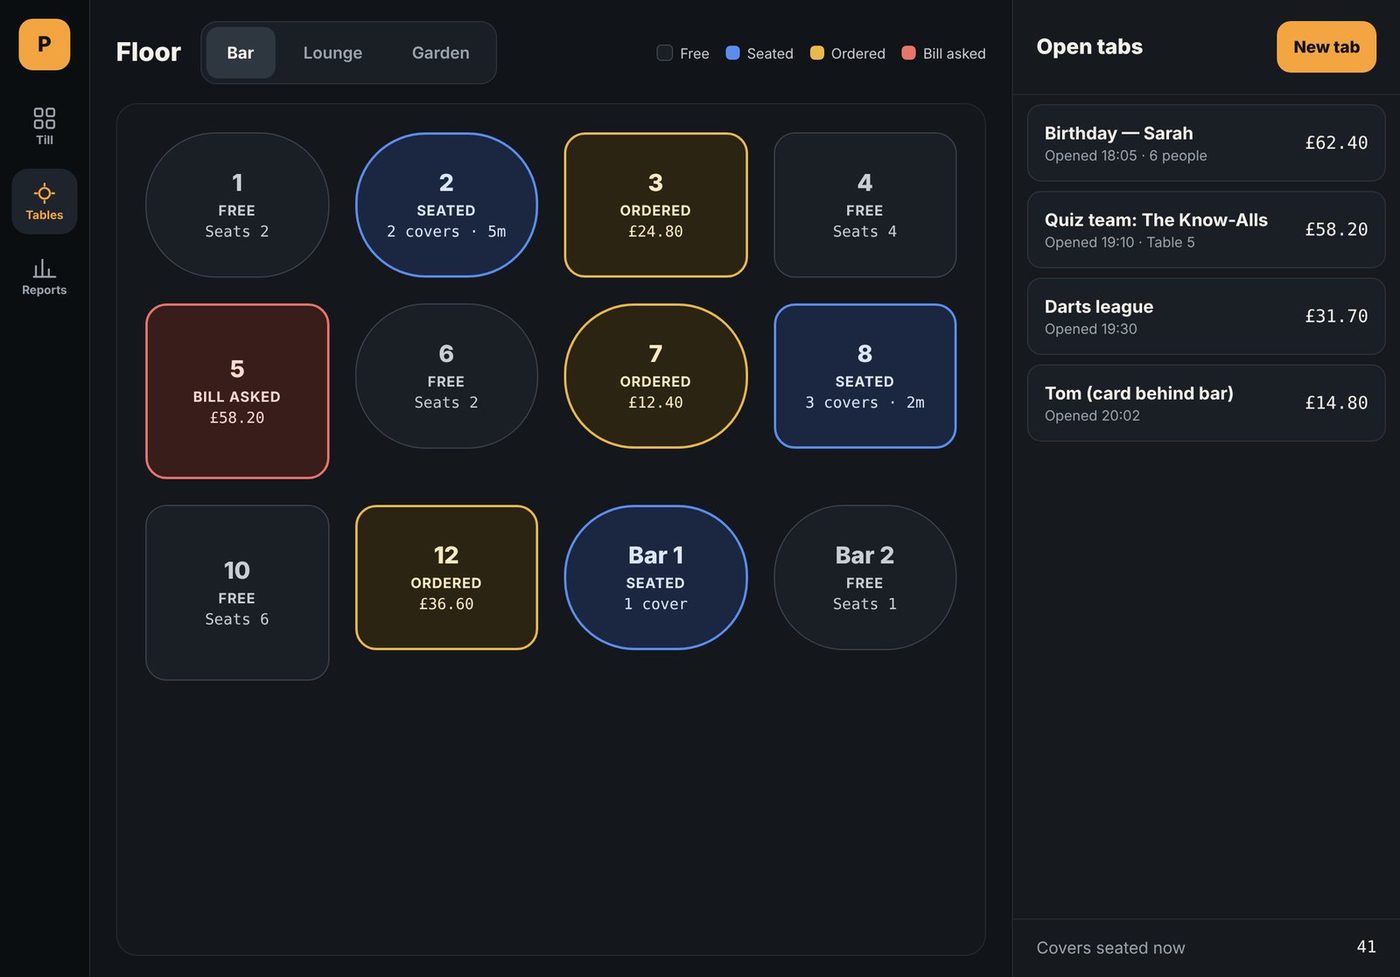
Task: Open the Darts league tab
Action: click(x=1206, y=316)
